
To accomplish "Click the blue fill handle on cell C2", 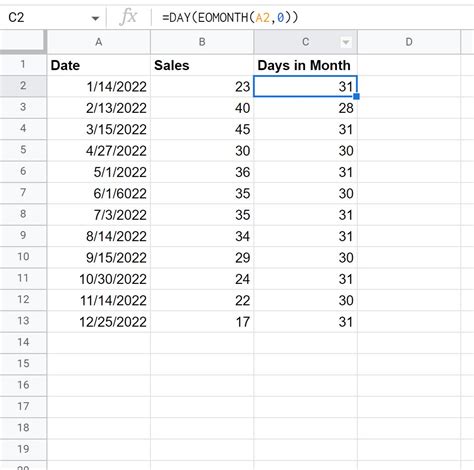I will point(356,97).
